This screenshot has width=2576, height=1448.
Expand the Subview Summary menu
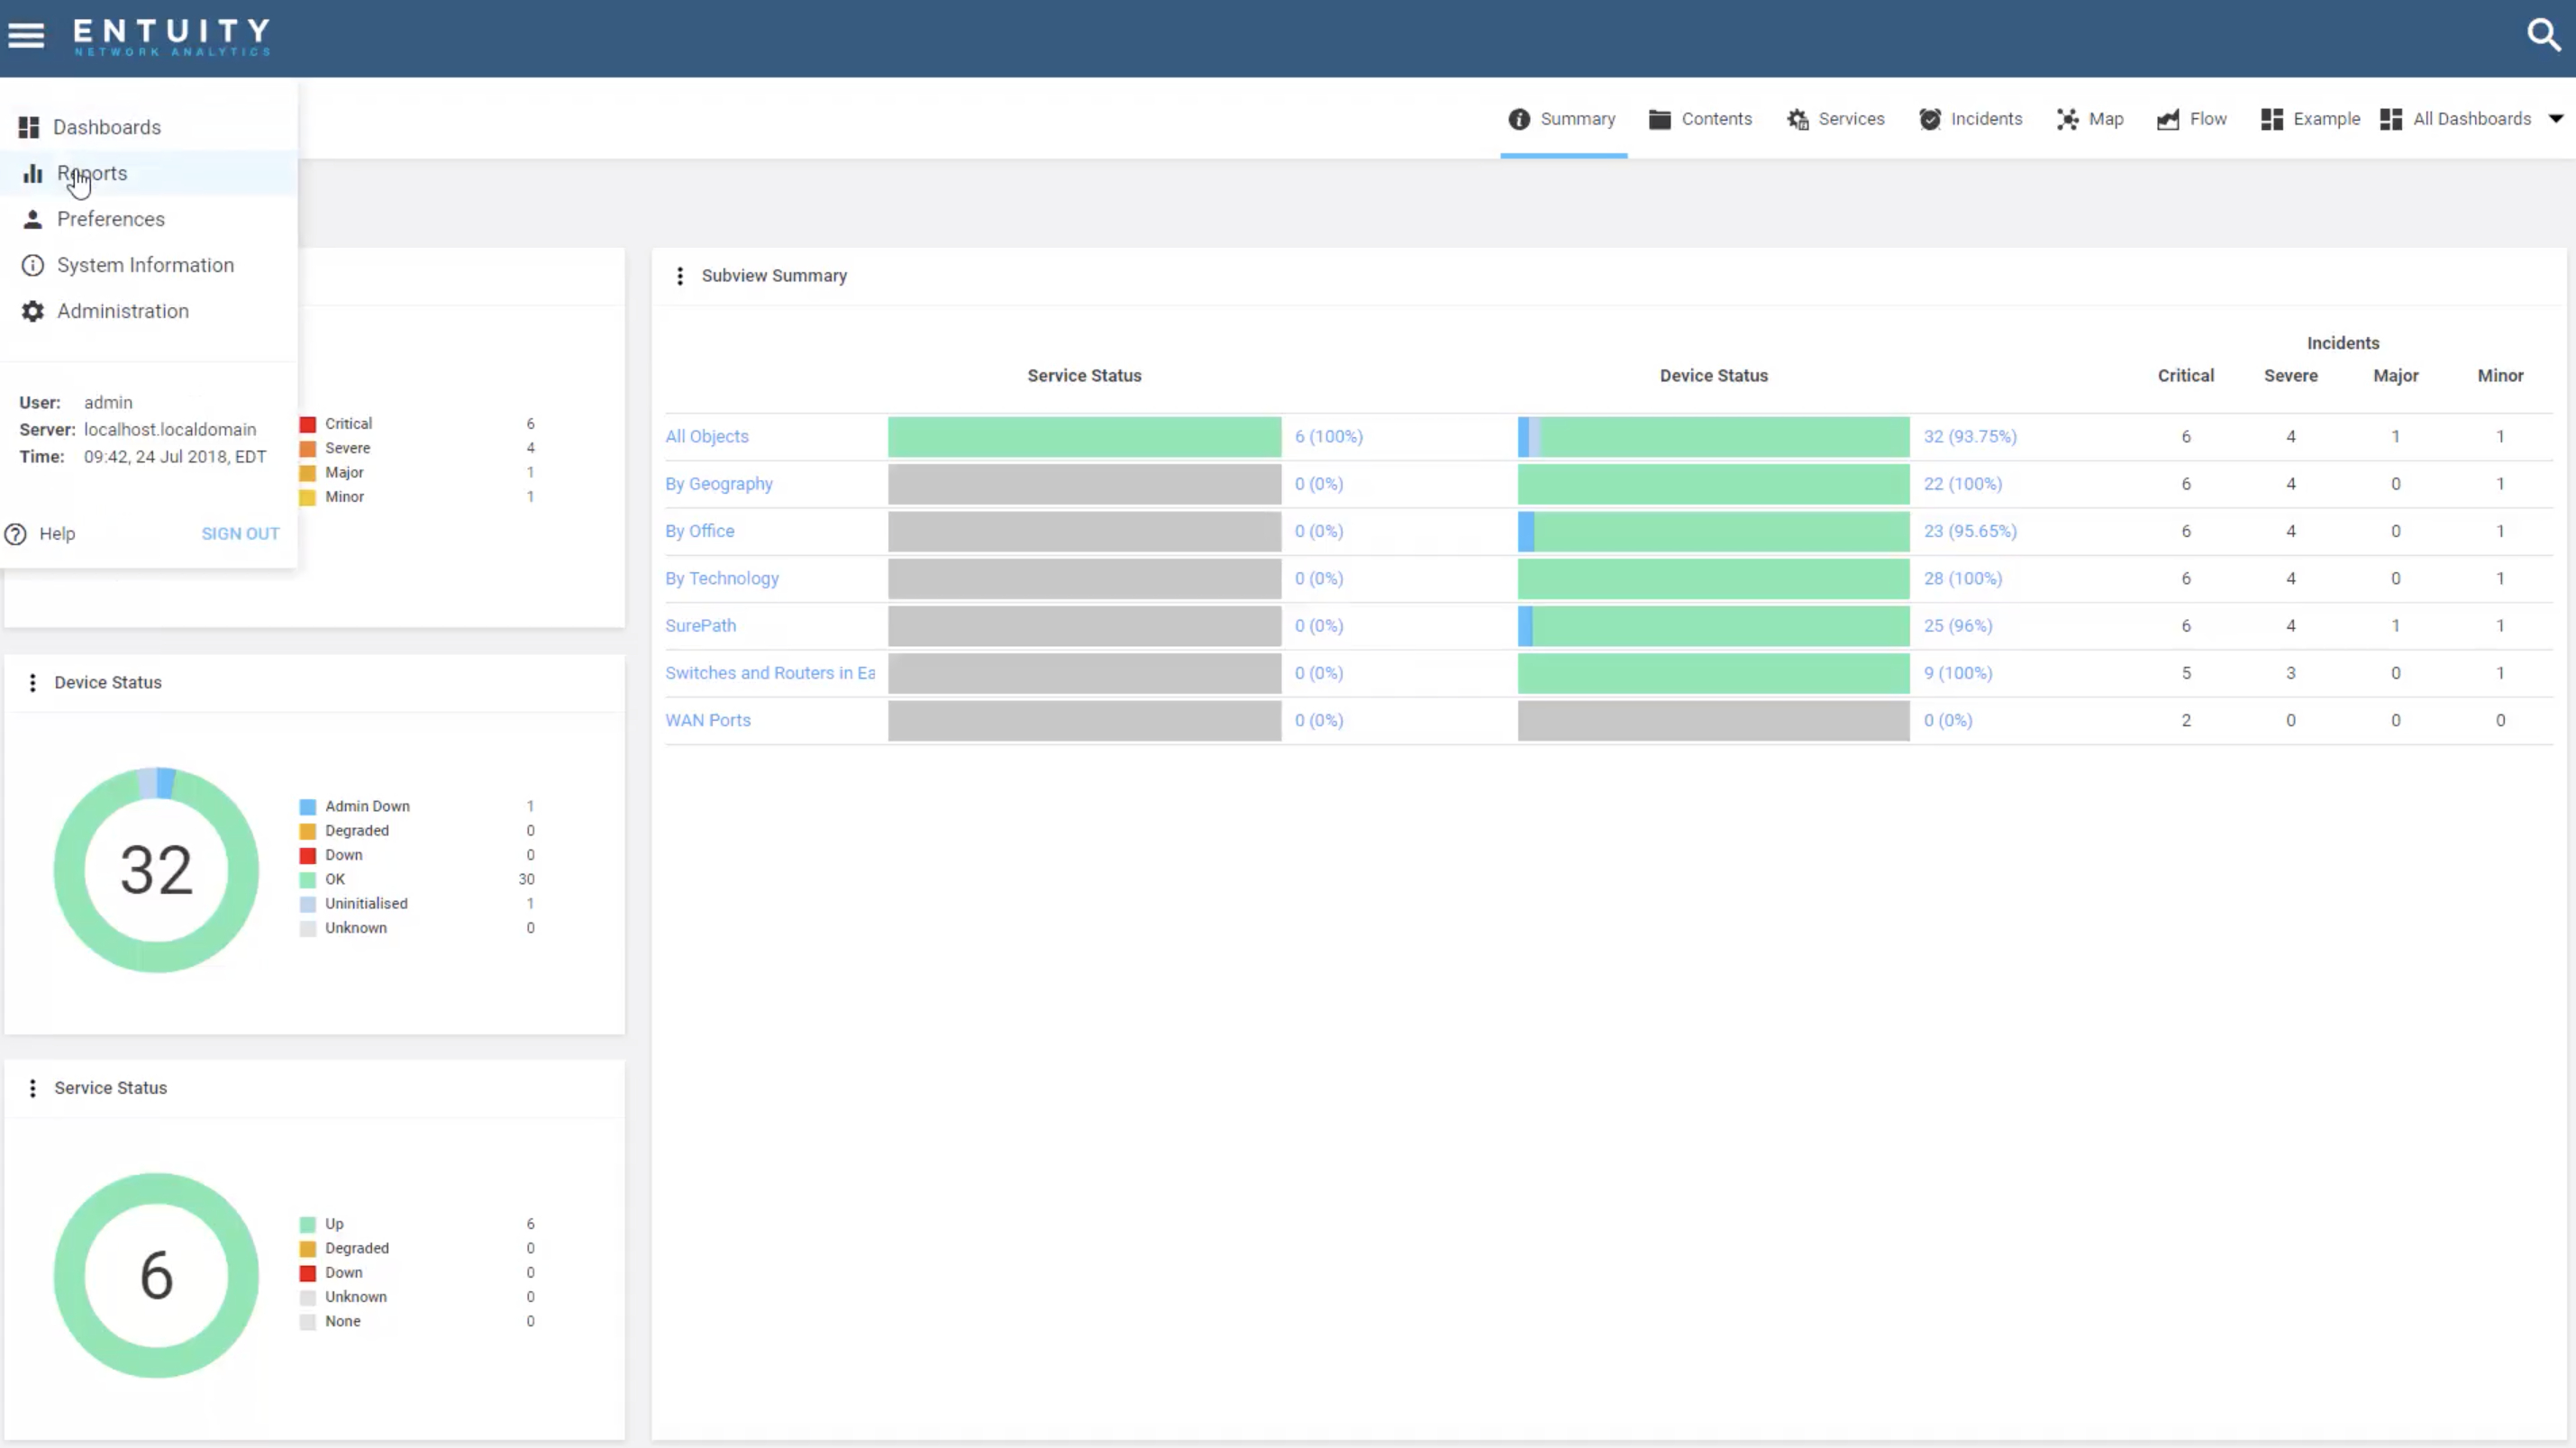(679, 275)
